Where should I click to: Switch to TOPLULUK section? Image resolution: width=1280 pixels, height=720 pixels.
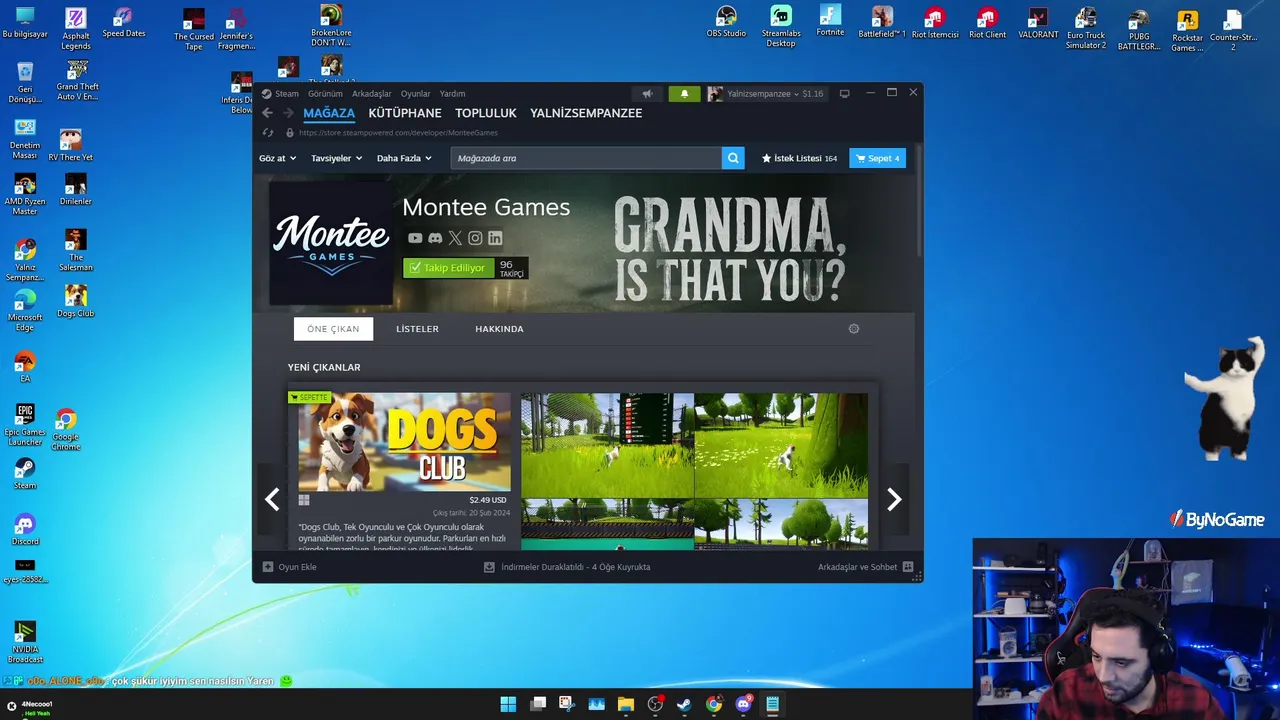click(x=486, y=113)
